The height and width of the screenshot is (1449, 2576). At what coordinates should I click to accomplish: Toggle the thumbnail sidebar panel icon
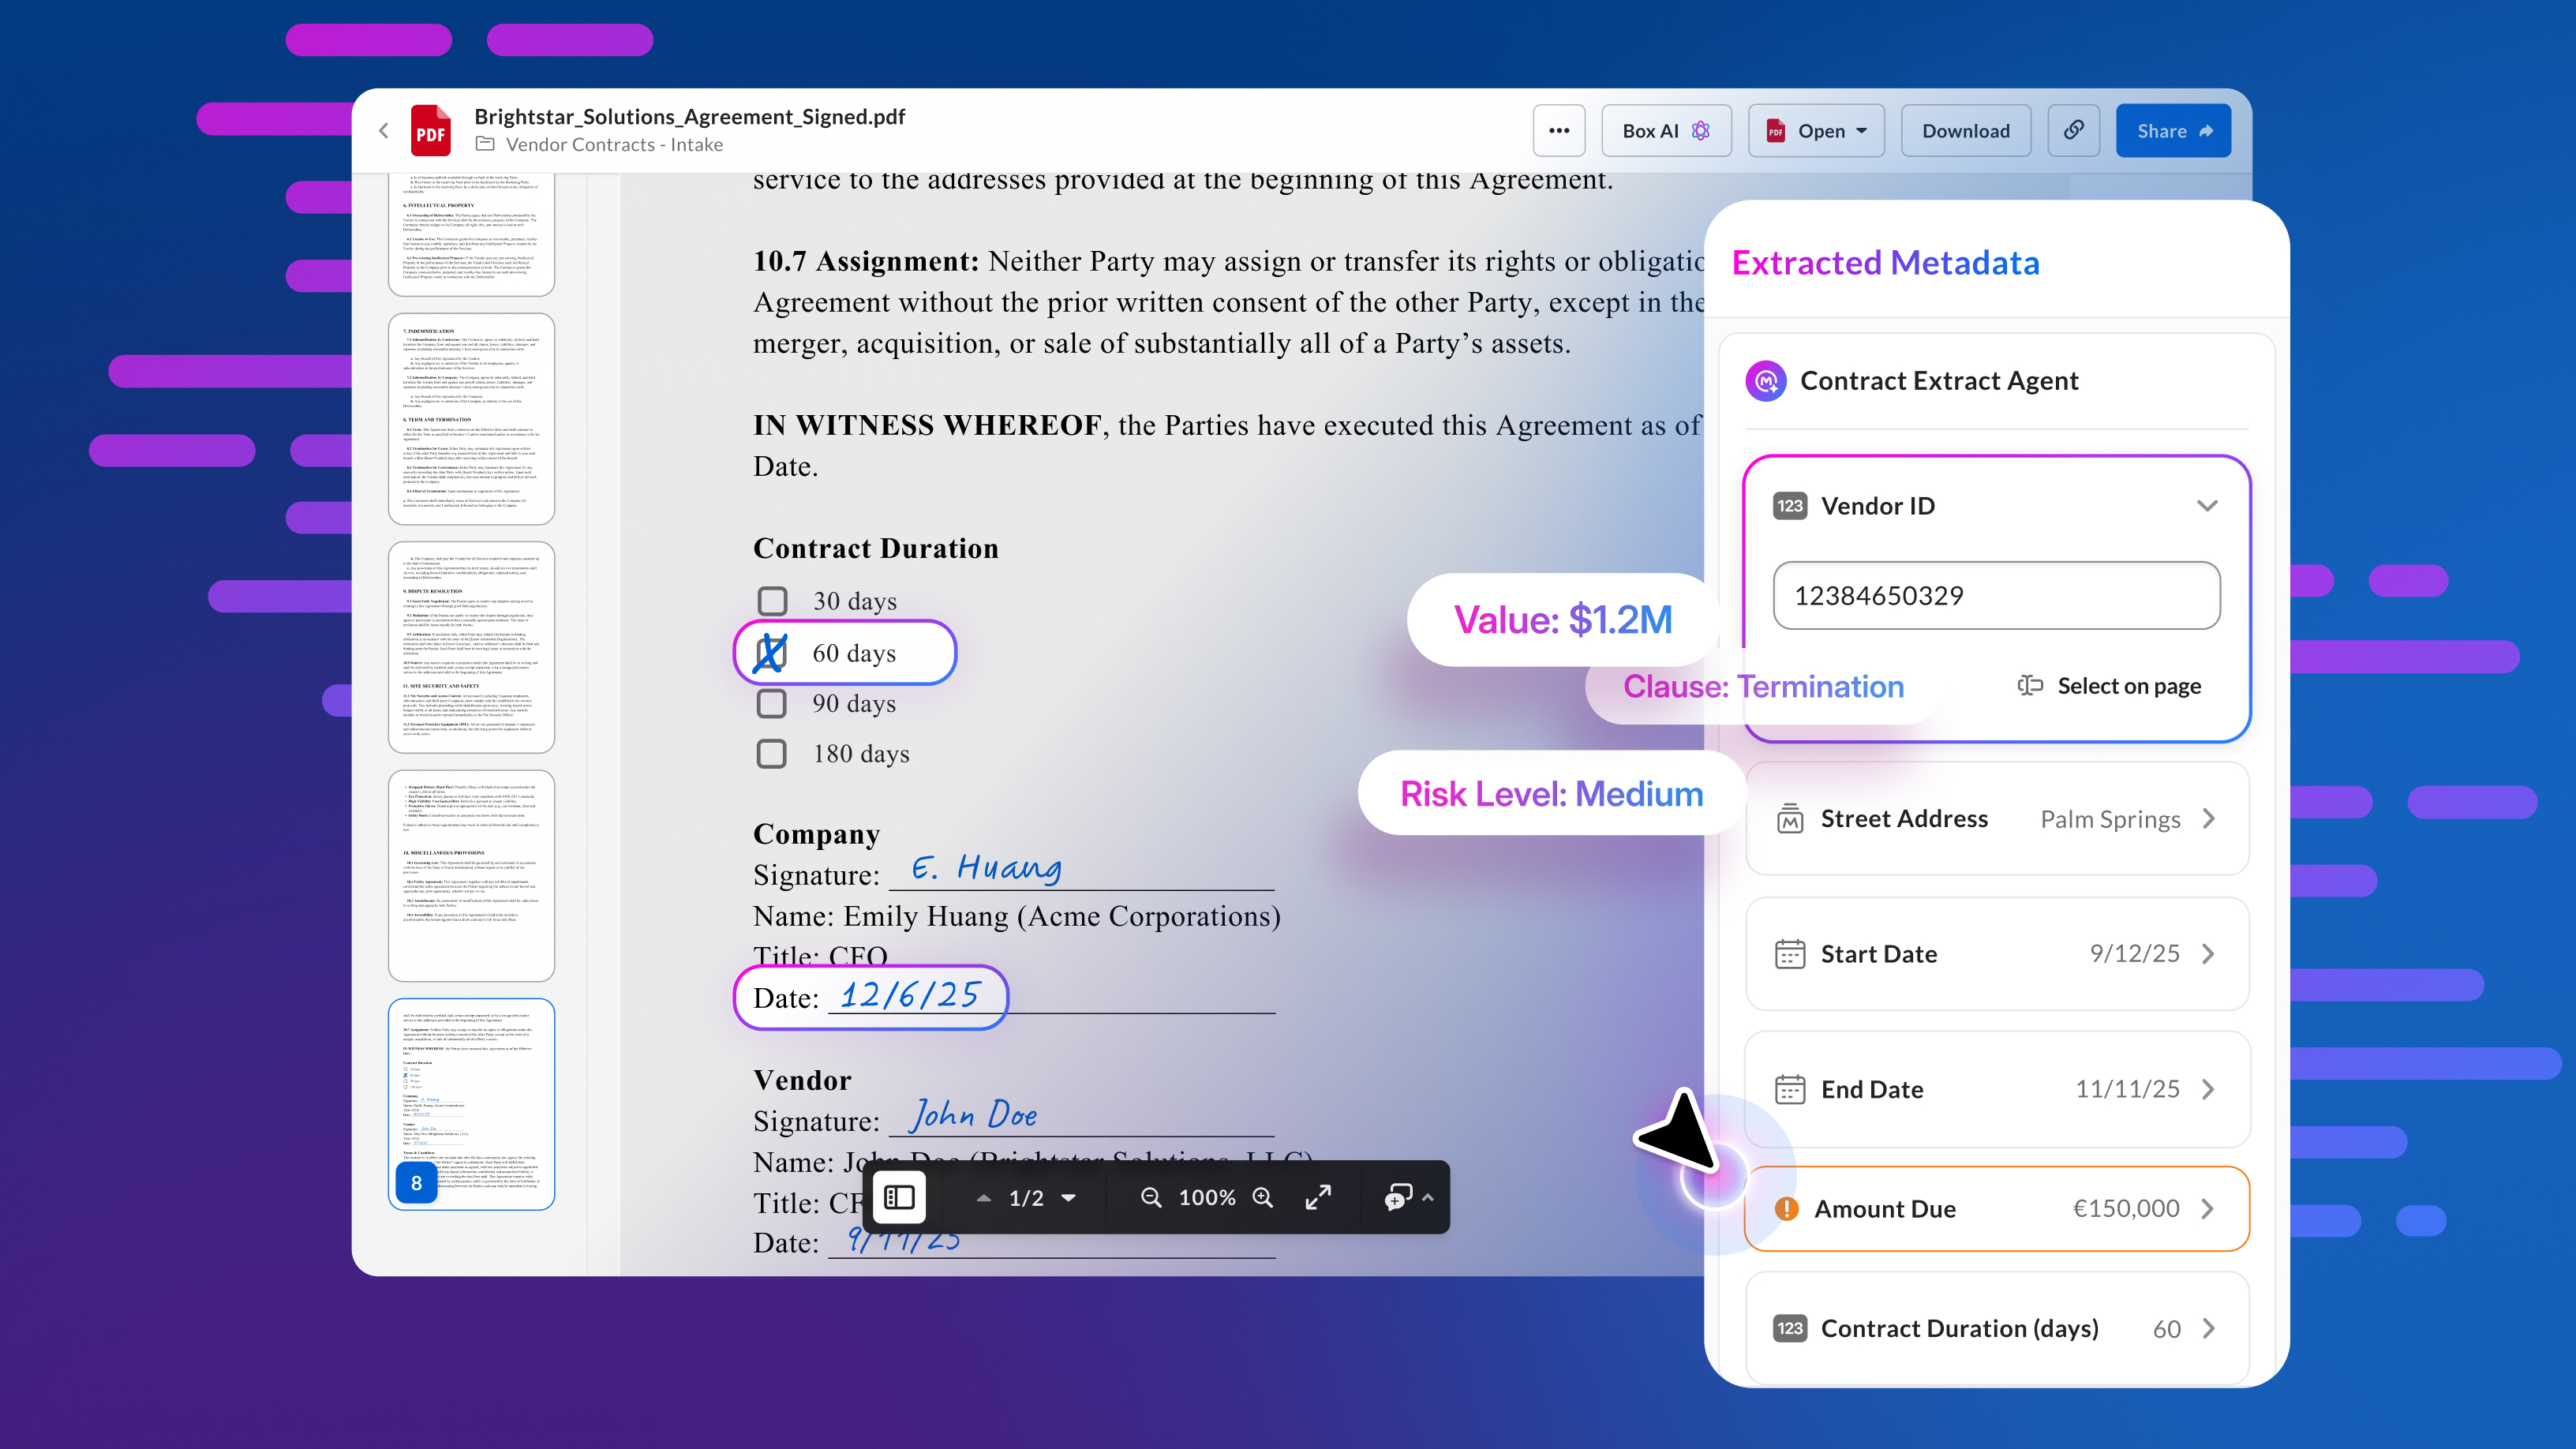click(x=899, y=1197)
